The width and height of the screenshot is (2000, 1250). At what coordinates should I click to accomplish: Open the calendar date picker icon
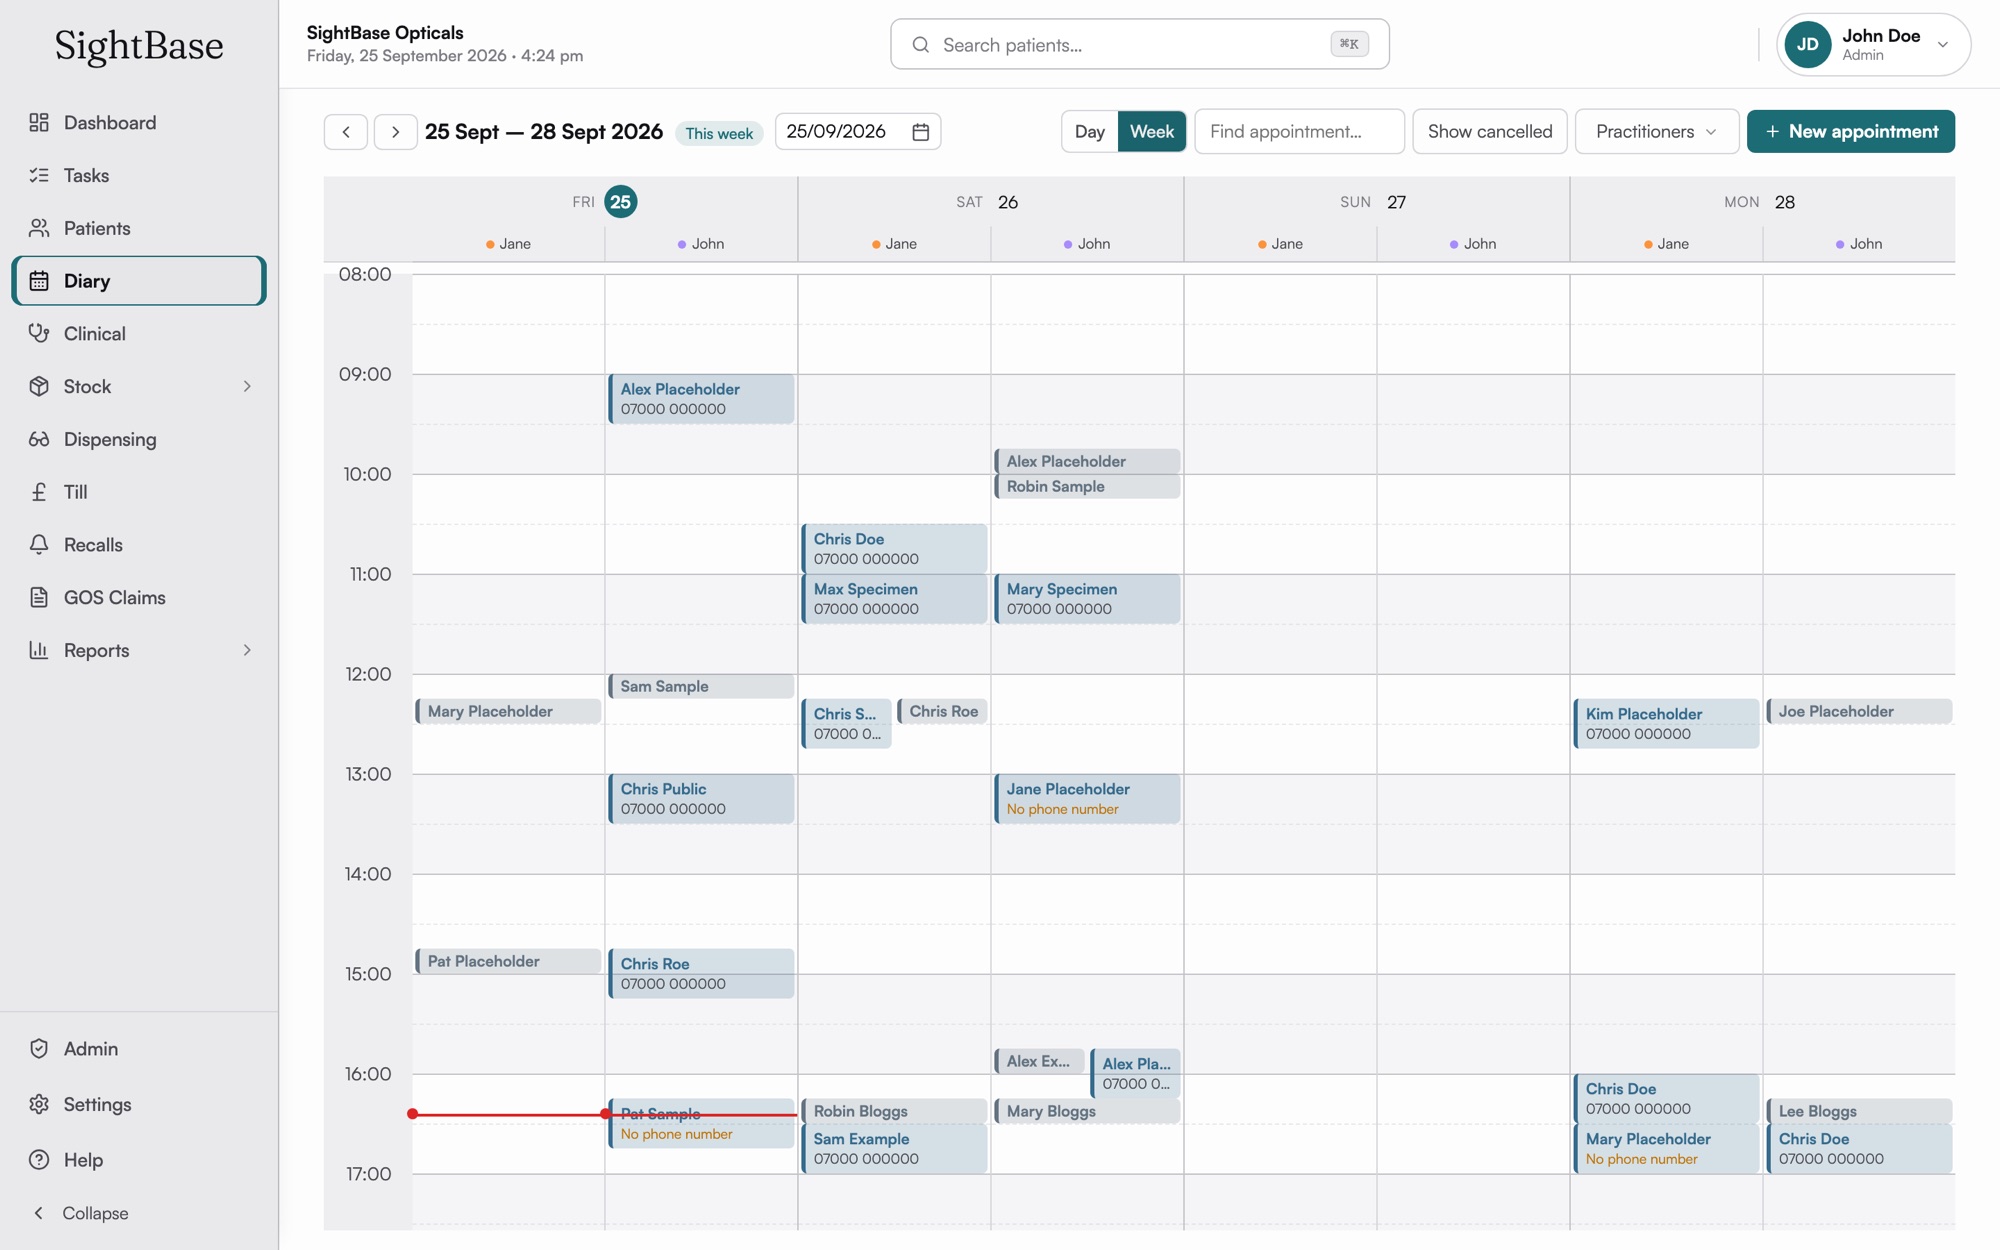point(921,131)
